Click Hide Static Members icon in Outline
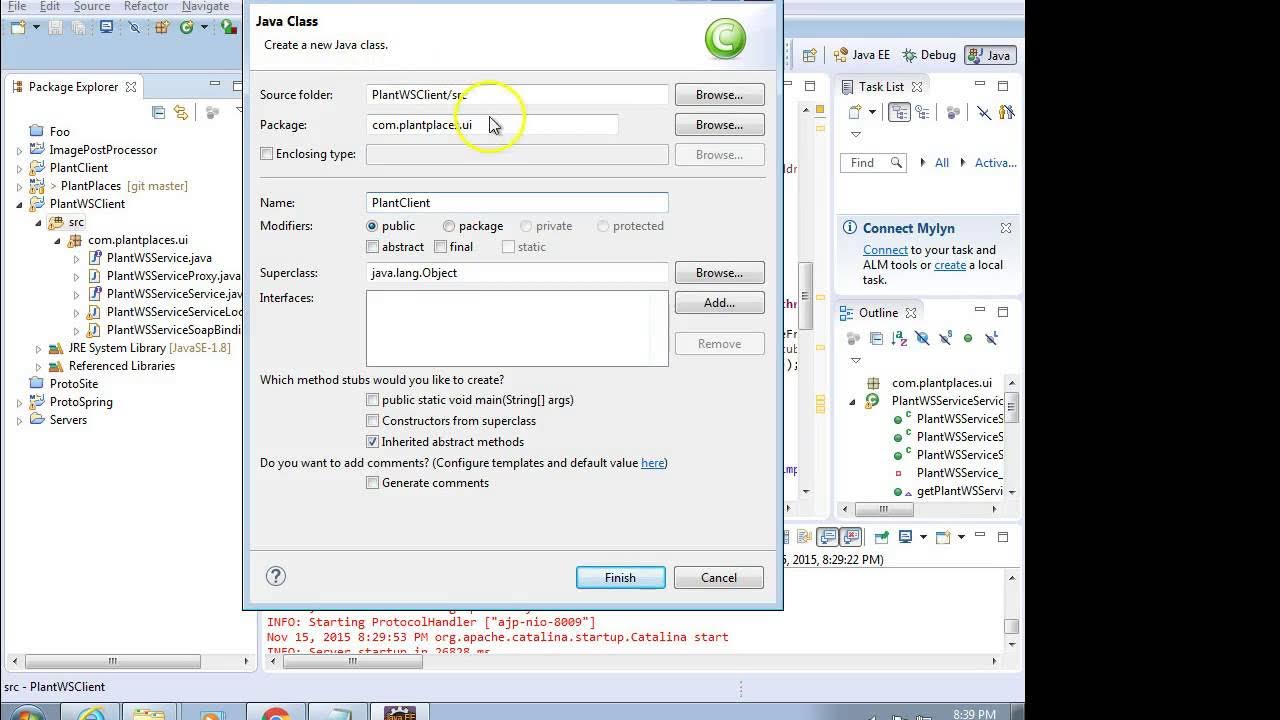The width and height of the screenshot is (1280, 720). point(945,339)
